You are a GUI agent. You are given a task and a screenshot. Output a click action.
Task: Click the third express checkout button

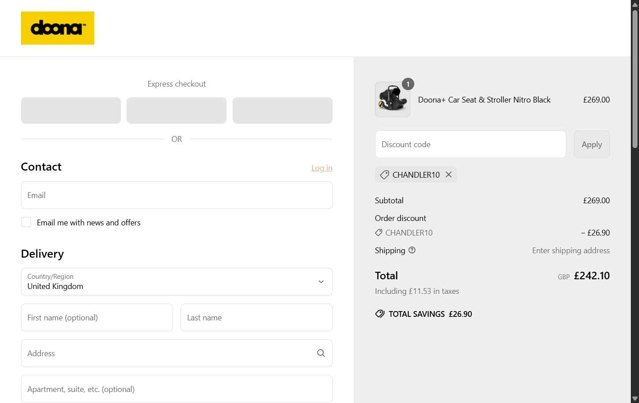click(x=282, y=110)
